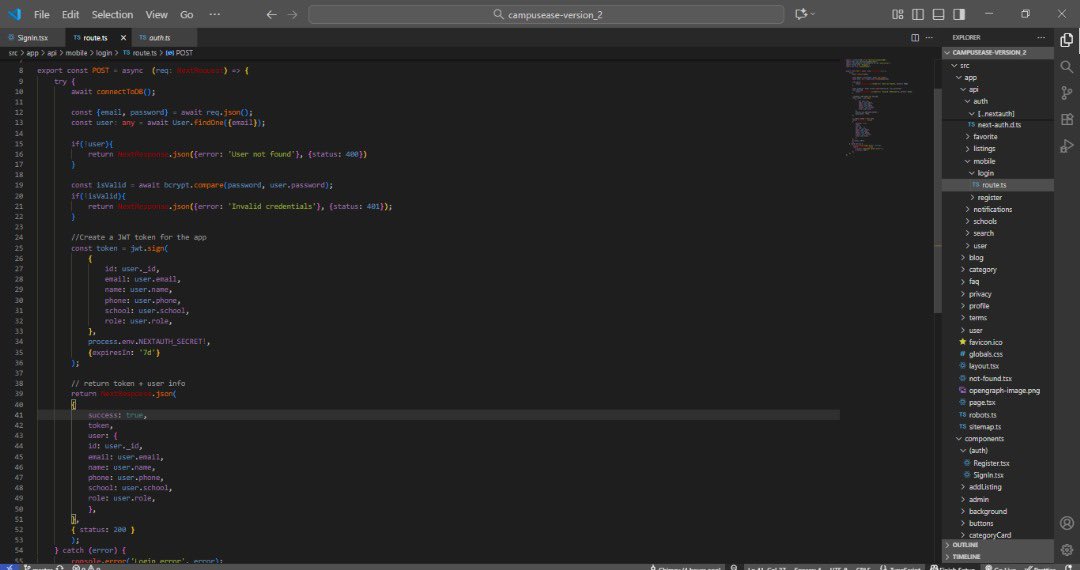
Task: Click the POST symbol in the breadcrumb
Action: pos(179,53)
